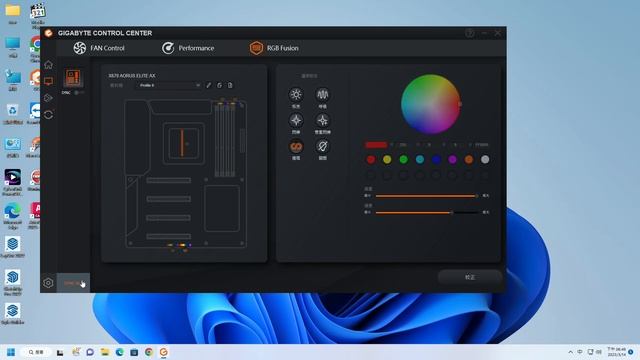The height and width of the screenshot is (360, 640).
Task: Click the orange monitor icon in sidebar
Action: [49, 81]
